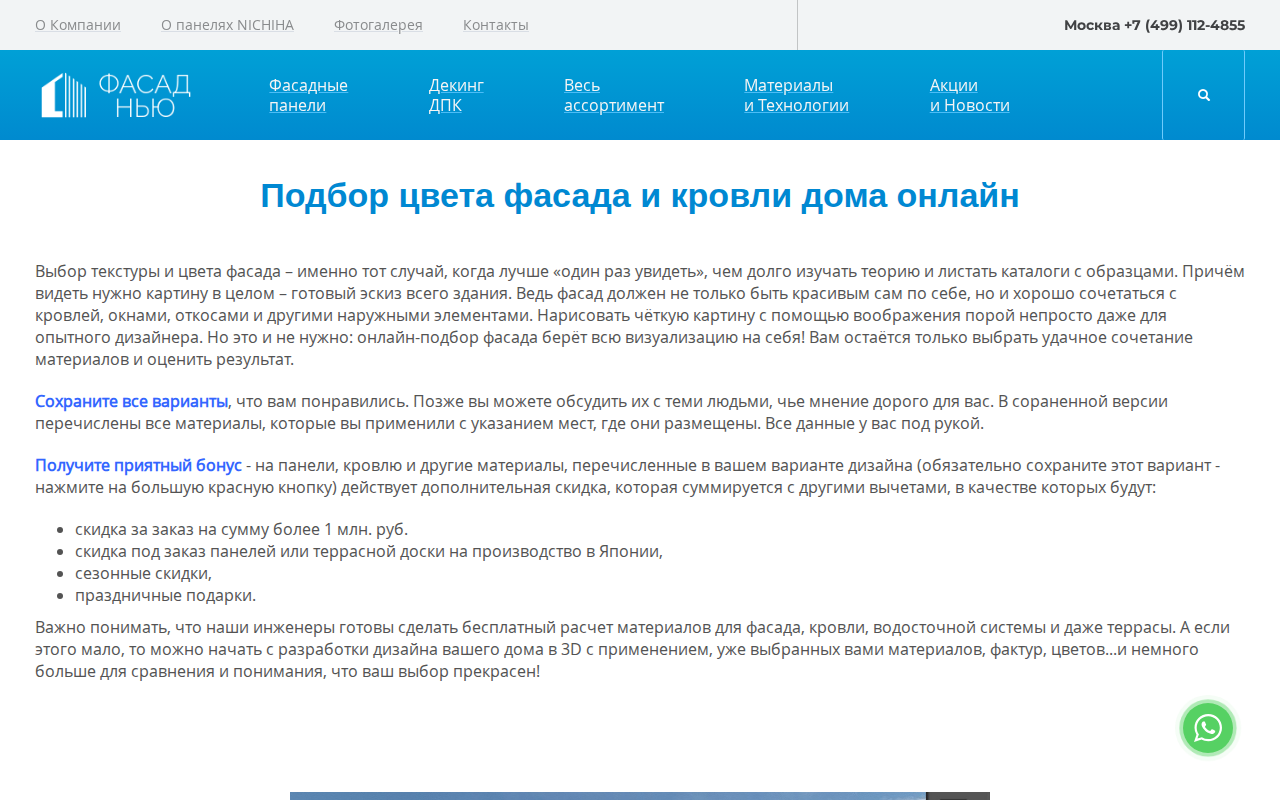Click bullet about производство в Японии
This screenshot has width=1280, height=800.
click(x=369, y=551)
